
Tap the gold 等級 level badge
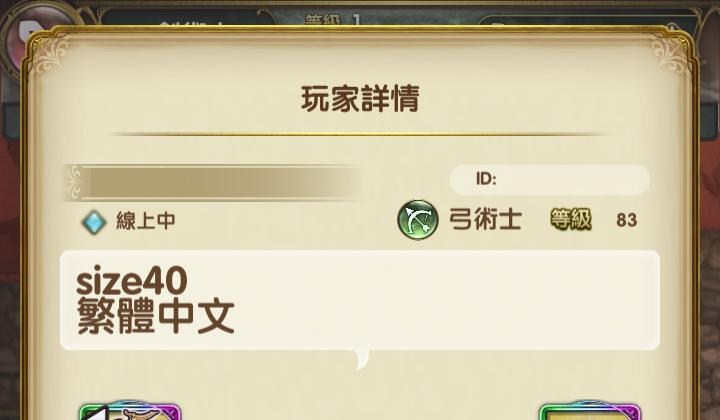[x=571, y=219]
